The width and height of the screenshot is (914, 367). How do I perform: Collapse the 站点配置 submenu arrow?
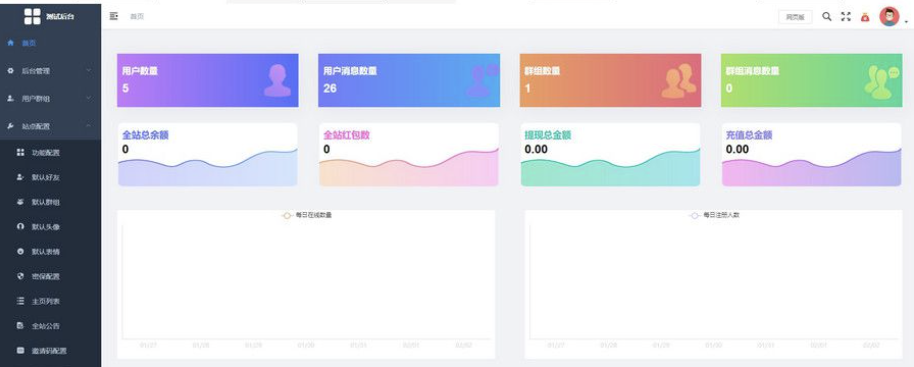(x=88, y=126)
